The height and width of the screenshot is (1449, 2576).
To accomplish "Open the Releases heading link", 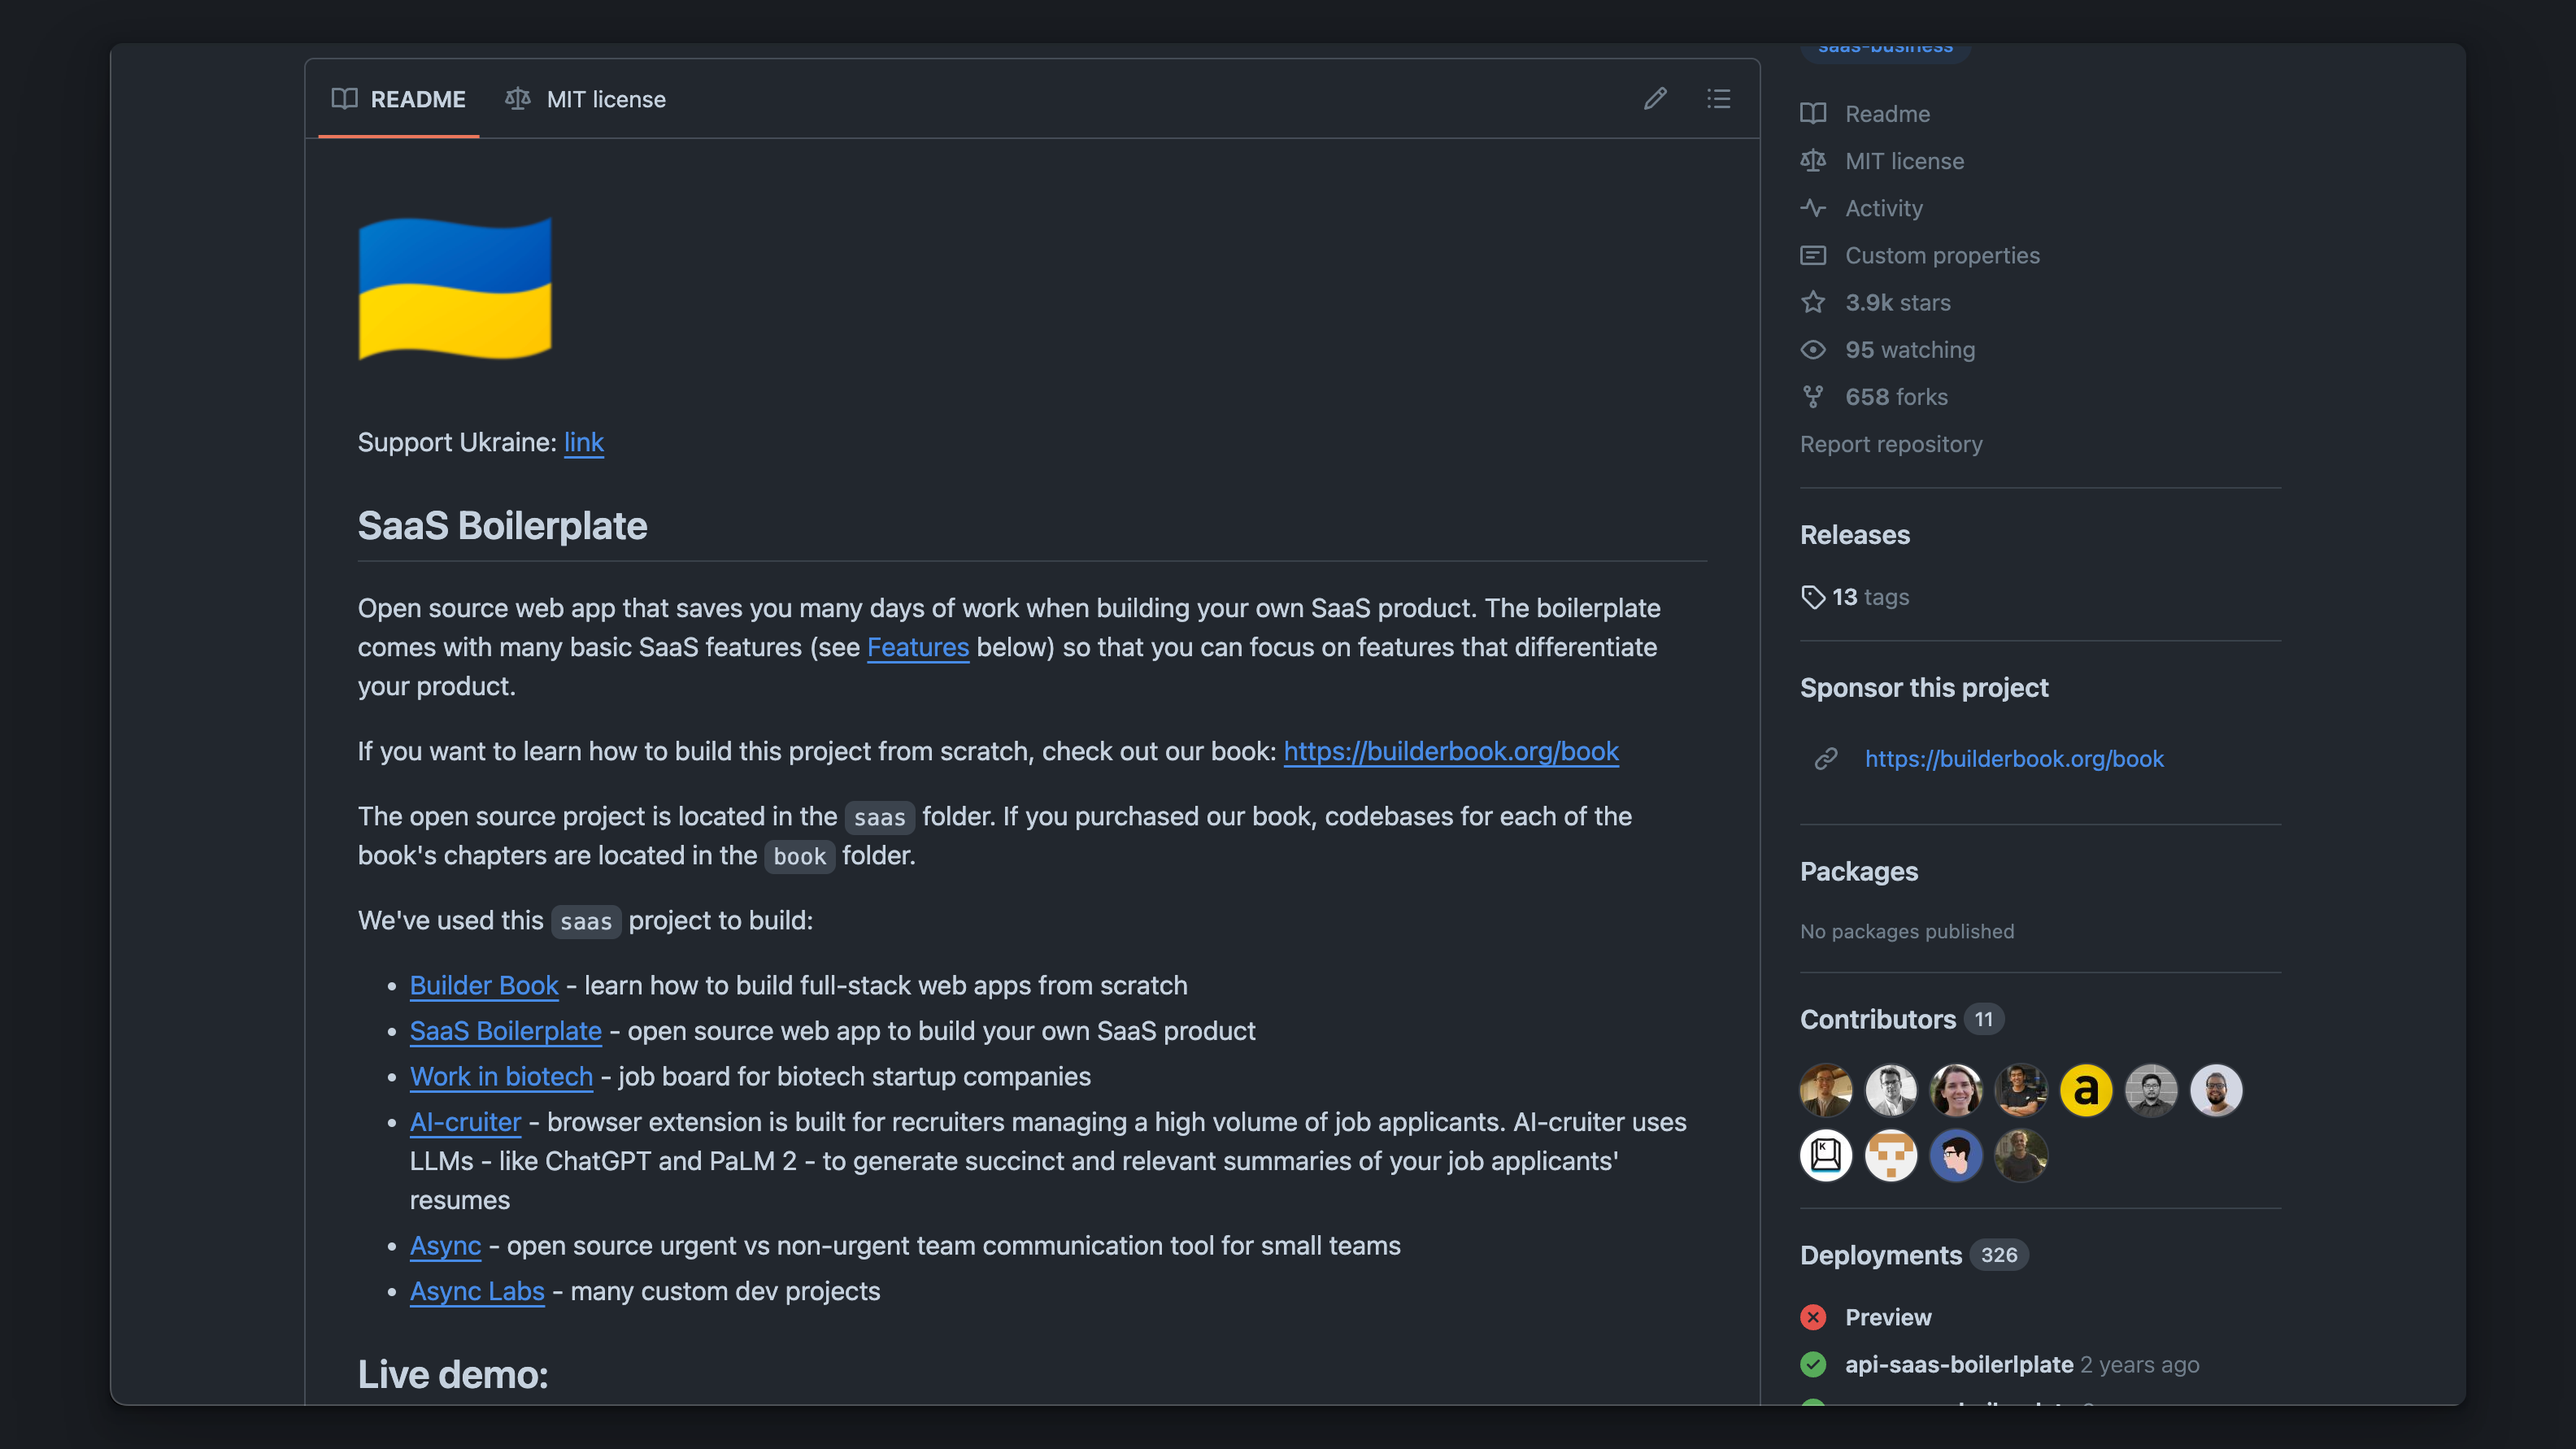I will 1855,535.
